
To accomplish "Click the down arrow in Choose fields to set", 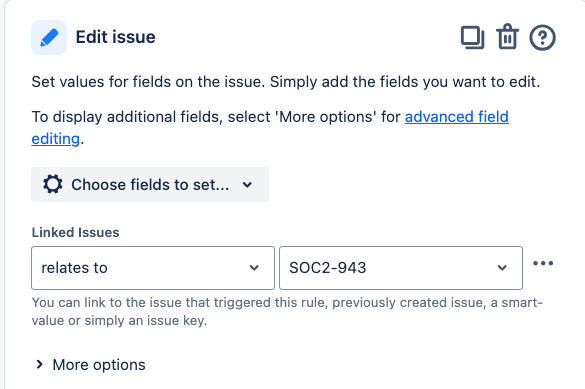I will (x=247, y=185).
